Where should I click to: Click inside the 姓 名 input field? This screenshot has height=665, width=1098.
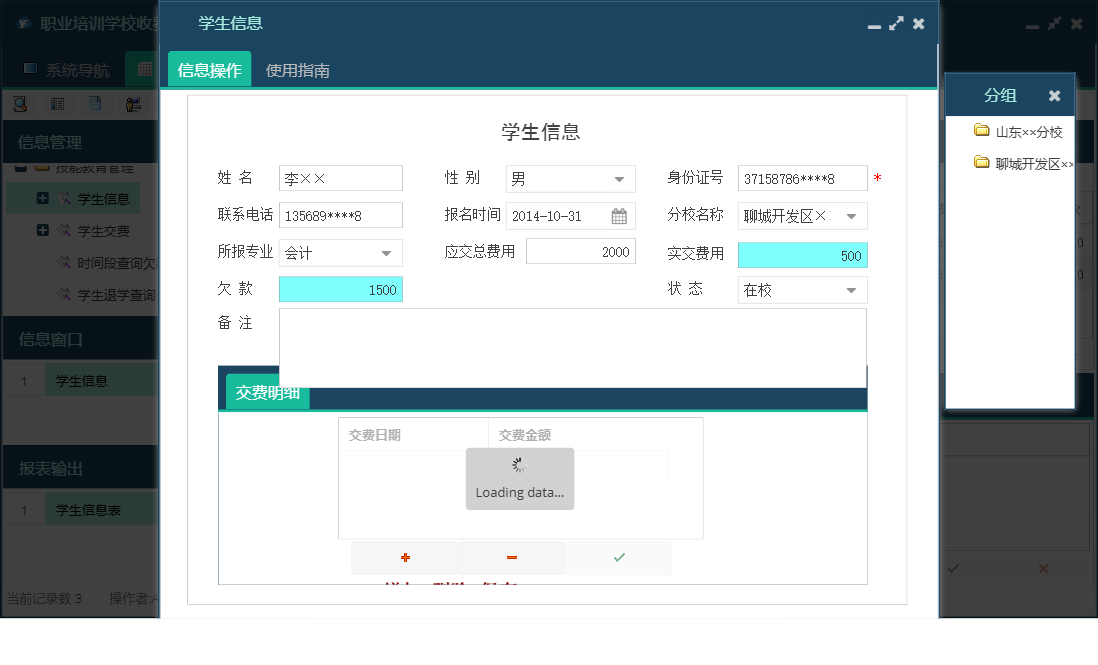click(x=340, y=179)
